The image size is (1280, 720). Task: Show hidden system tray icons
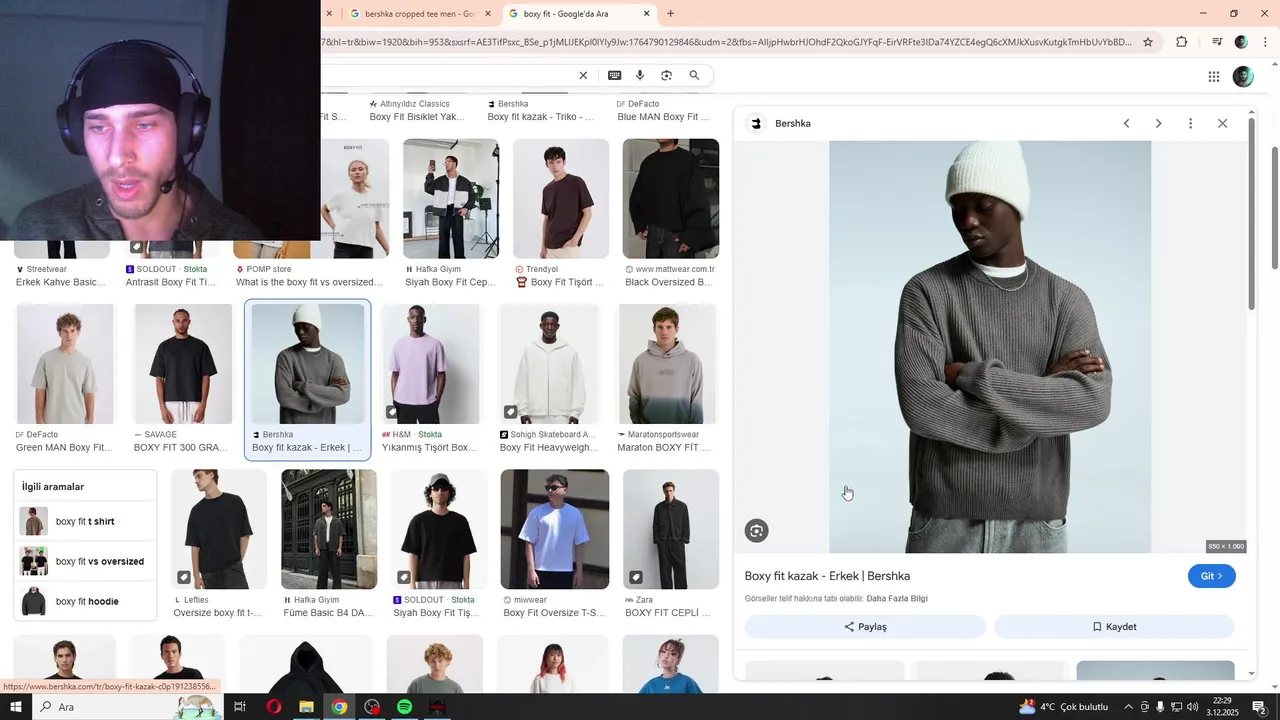pyautogui.click(x=1129, y=707)
